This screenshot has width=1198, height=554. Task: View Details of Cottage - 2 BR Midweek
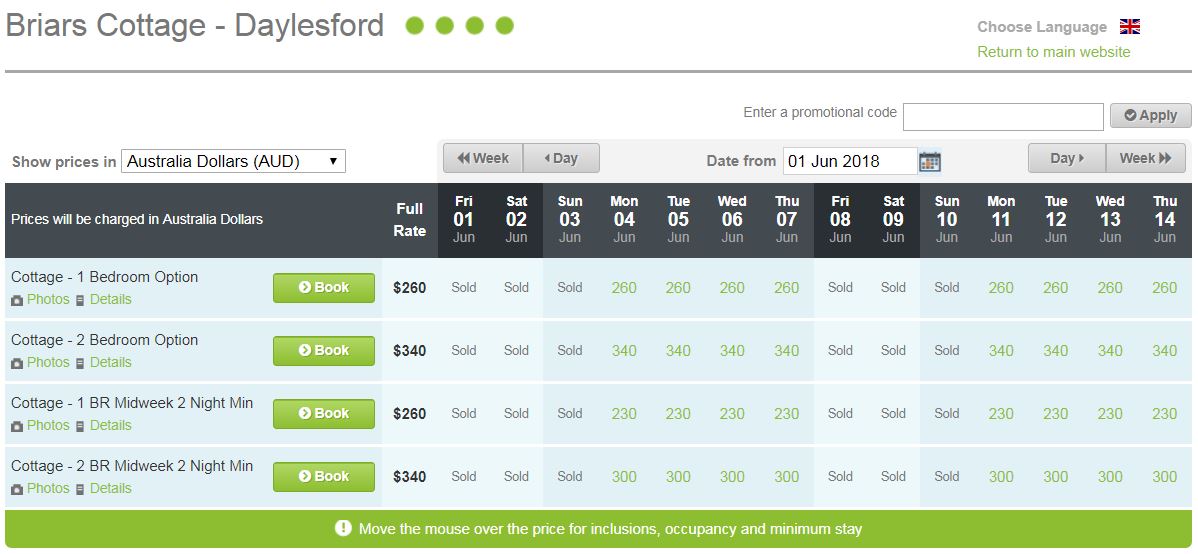(x=111, y=488)
